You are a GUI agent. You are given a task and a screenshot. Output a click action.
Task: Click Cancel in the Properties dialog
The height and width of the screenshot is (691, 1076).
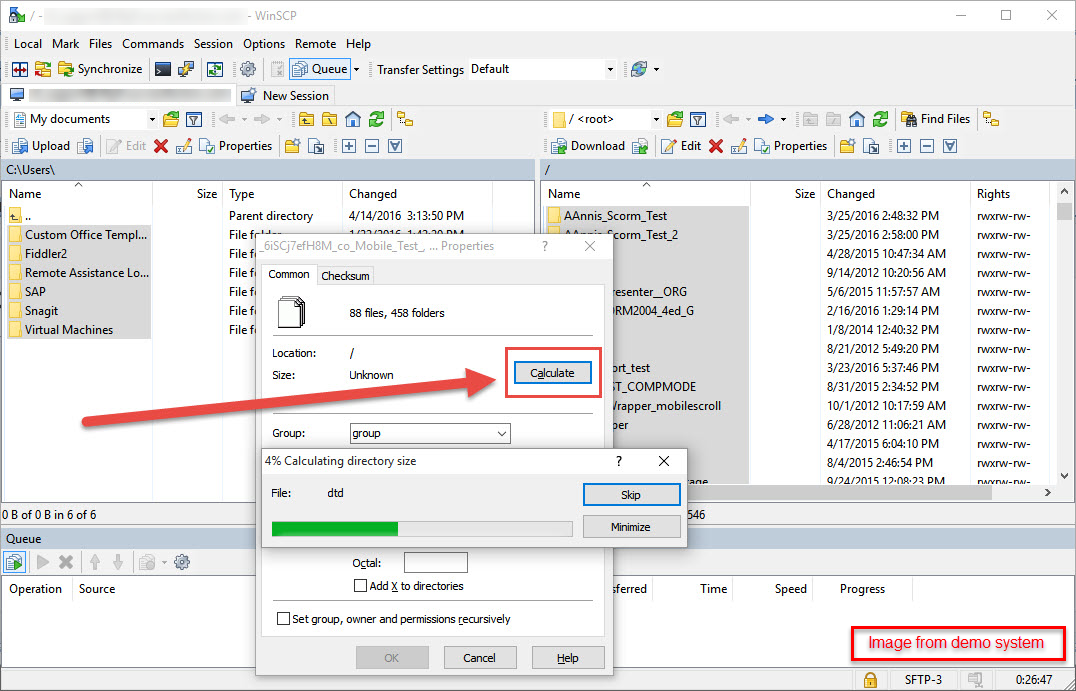[x=480, y=658]
